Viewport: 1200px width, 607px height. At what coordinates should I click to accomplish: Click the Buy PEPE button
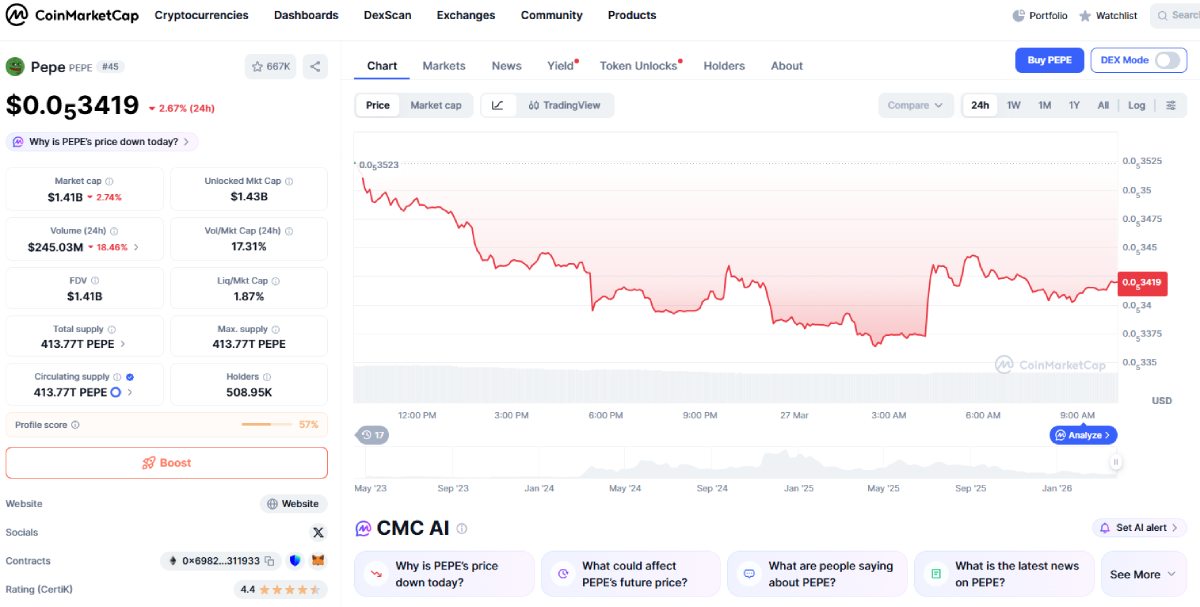coord(1049,60)
